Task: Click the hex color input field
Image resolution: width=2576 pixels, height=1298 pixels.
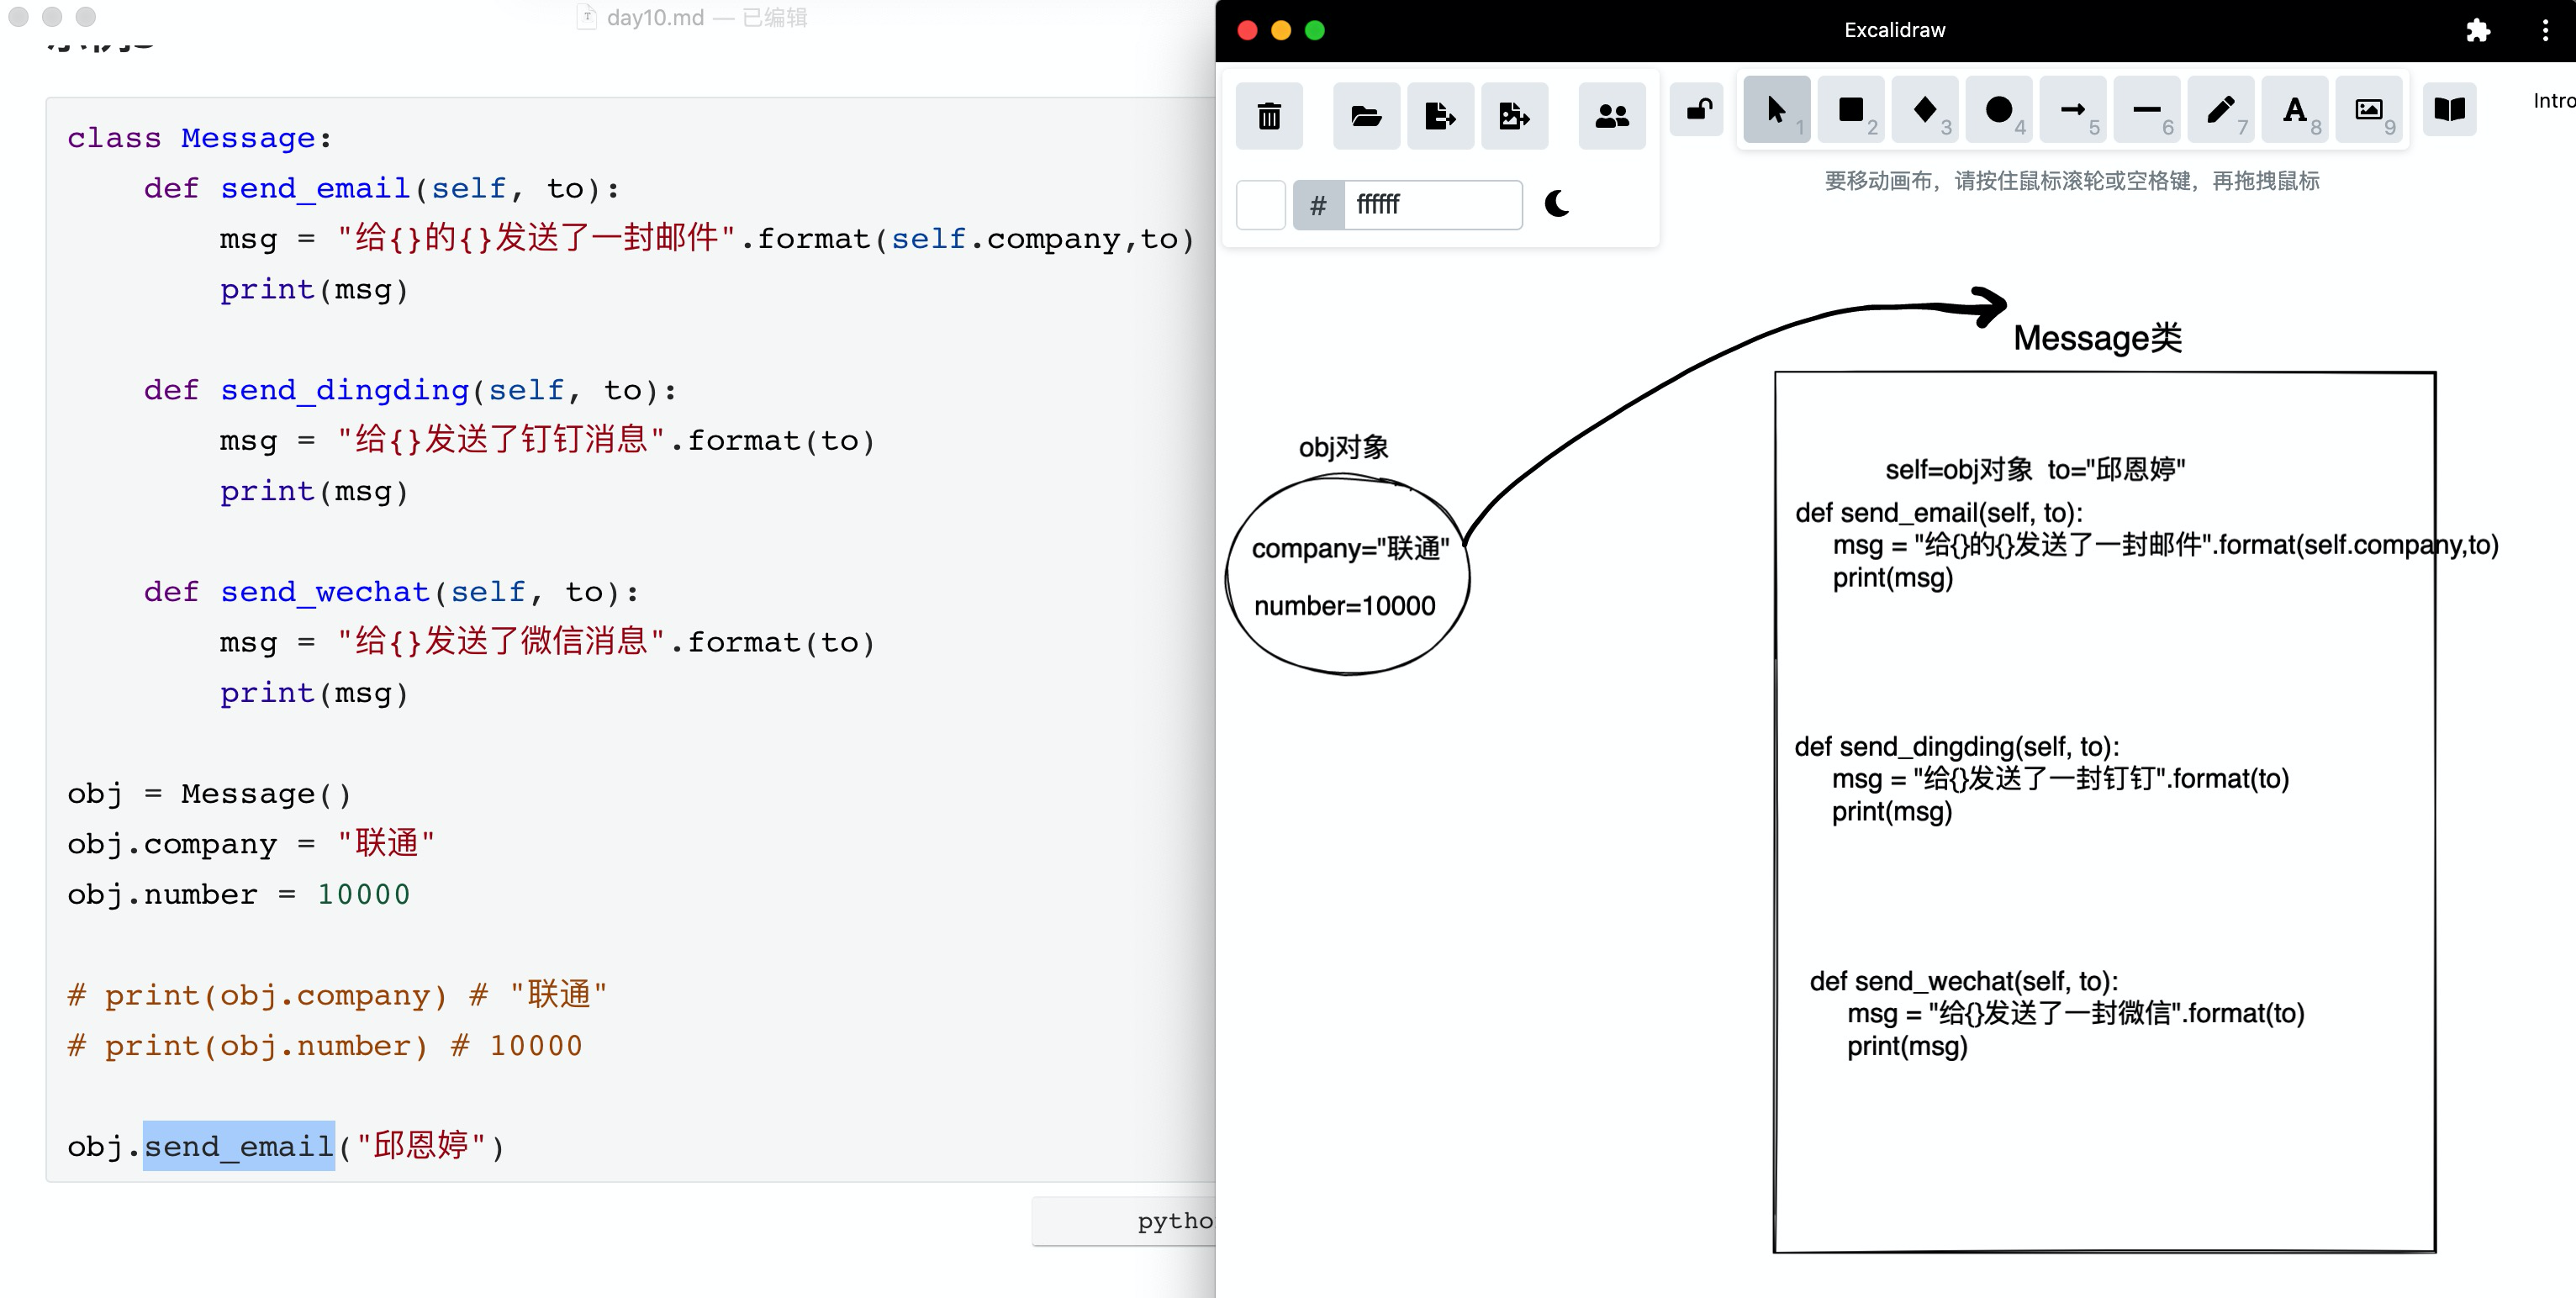Action: coord(1430,205)
